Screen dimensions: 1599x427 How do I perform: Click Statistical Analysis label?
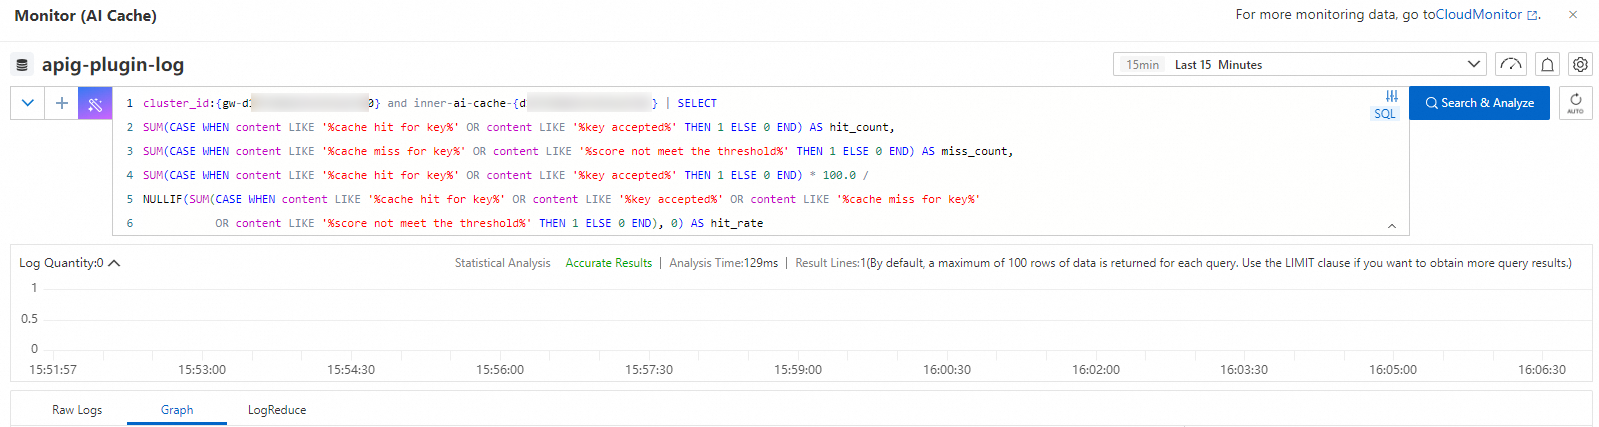point(503,263)
